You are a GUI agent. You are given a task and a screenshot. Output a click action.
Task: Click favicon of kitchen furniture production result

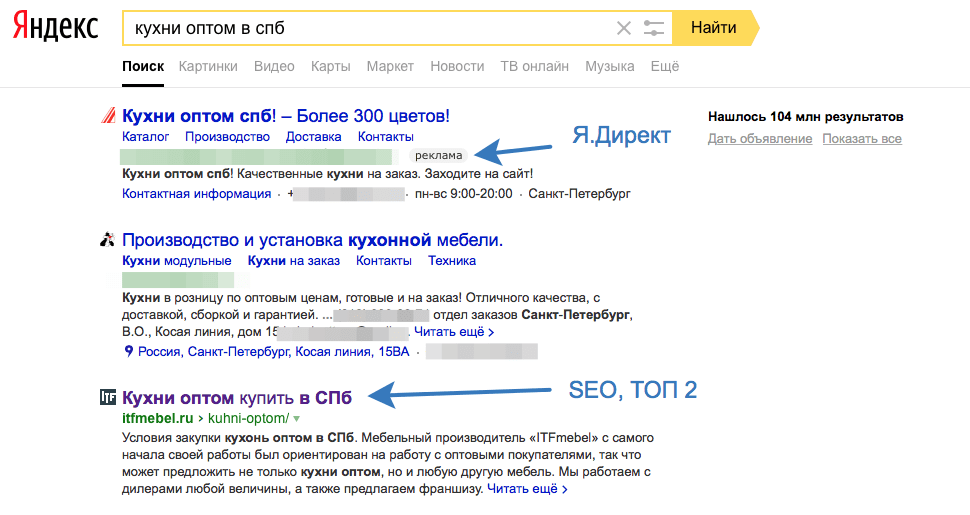[x=108, y=240]
